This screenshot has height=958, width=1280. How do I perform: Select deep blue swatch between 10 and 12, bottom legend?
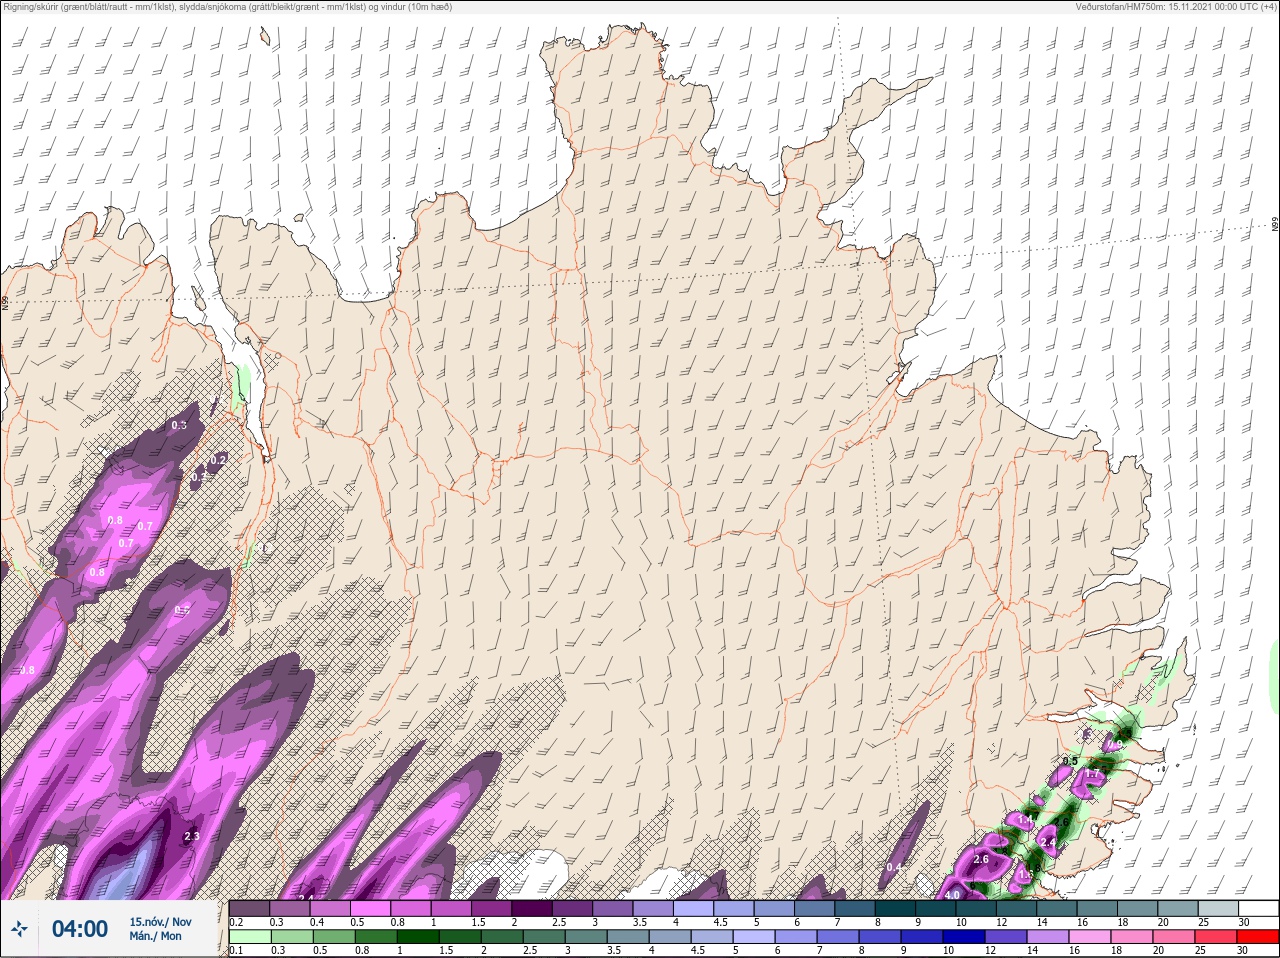coord(963,936)
